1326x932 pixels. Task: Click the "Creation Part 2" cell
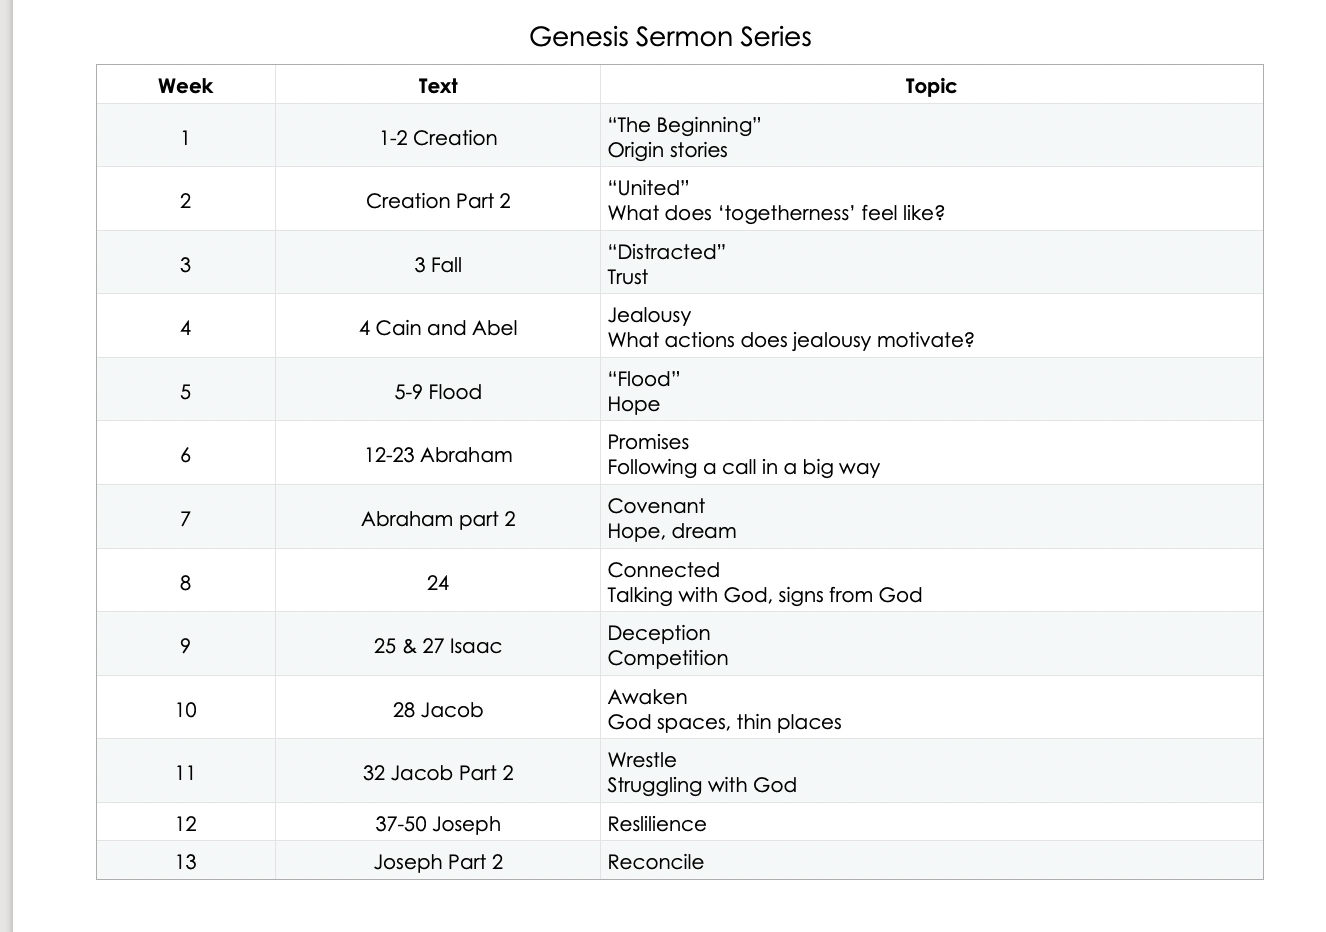click(x=438, y=201)
